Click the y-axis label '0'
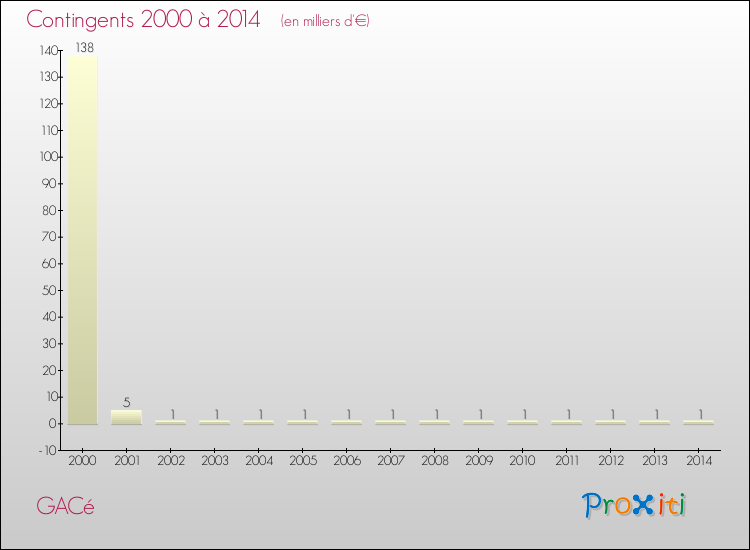750x550 pixels. click(x=53, y=424)
